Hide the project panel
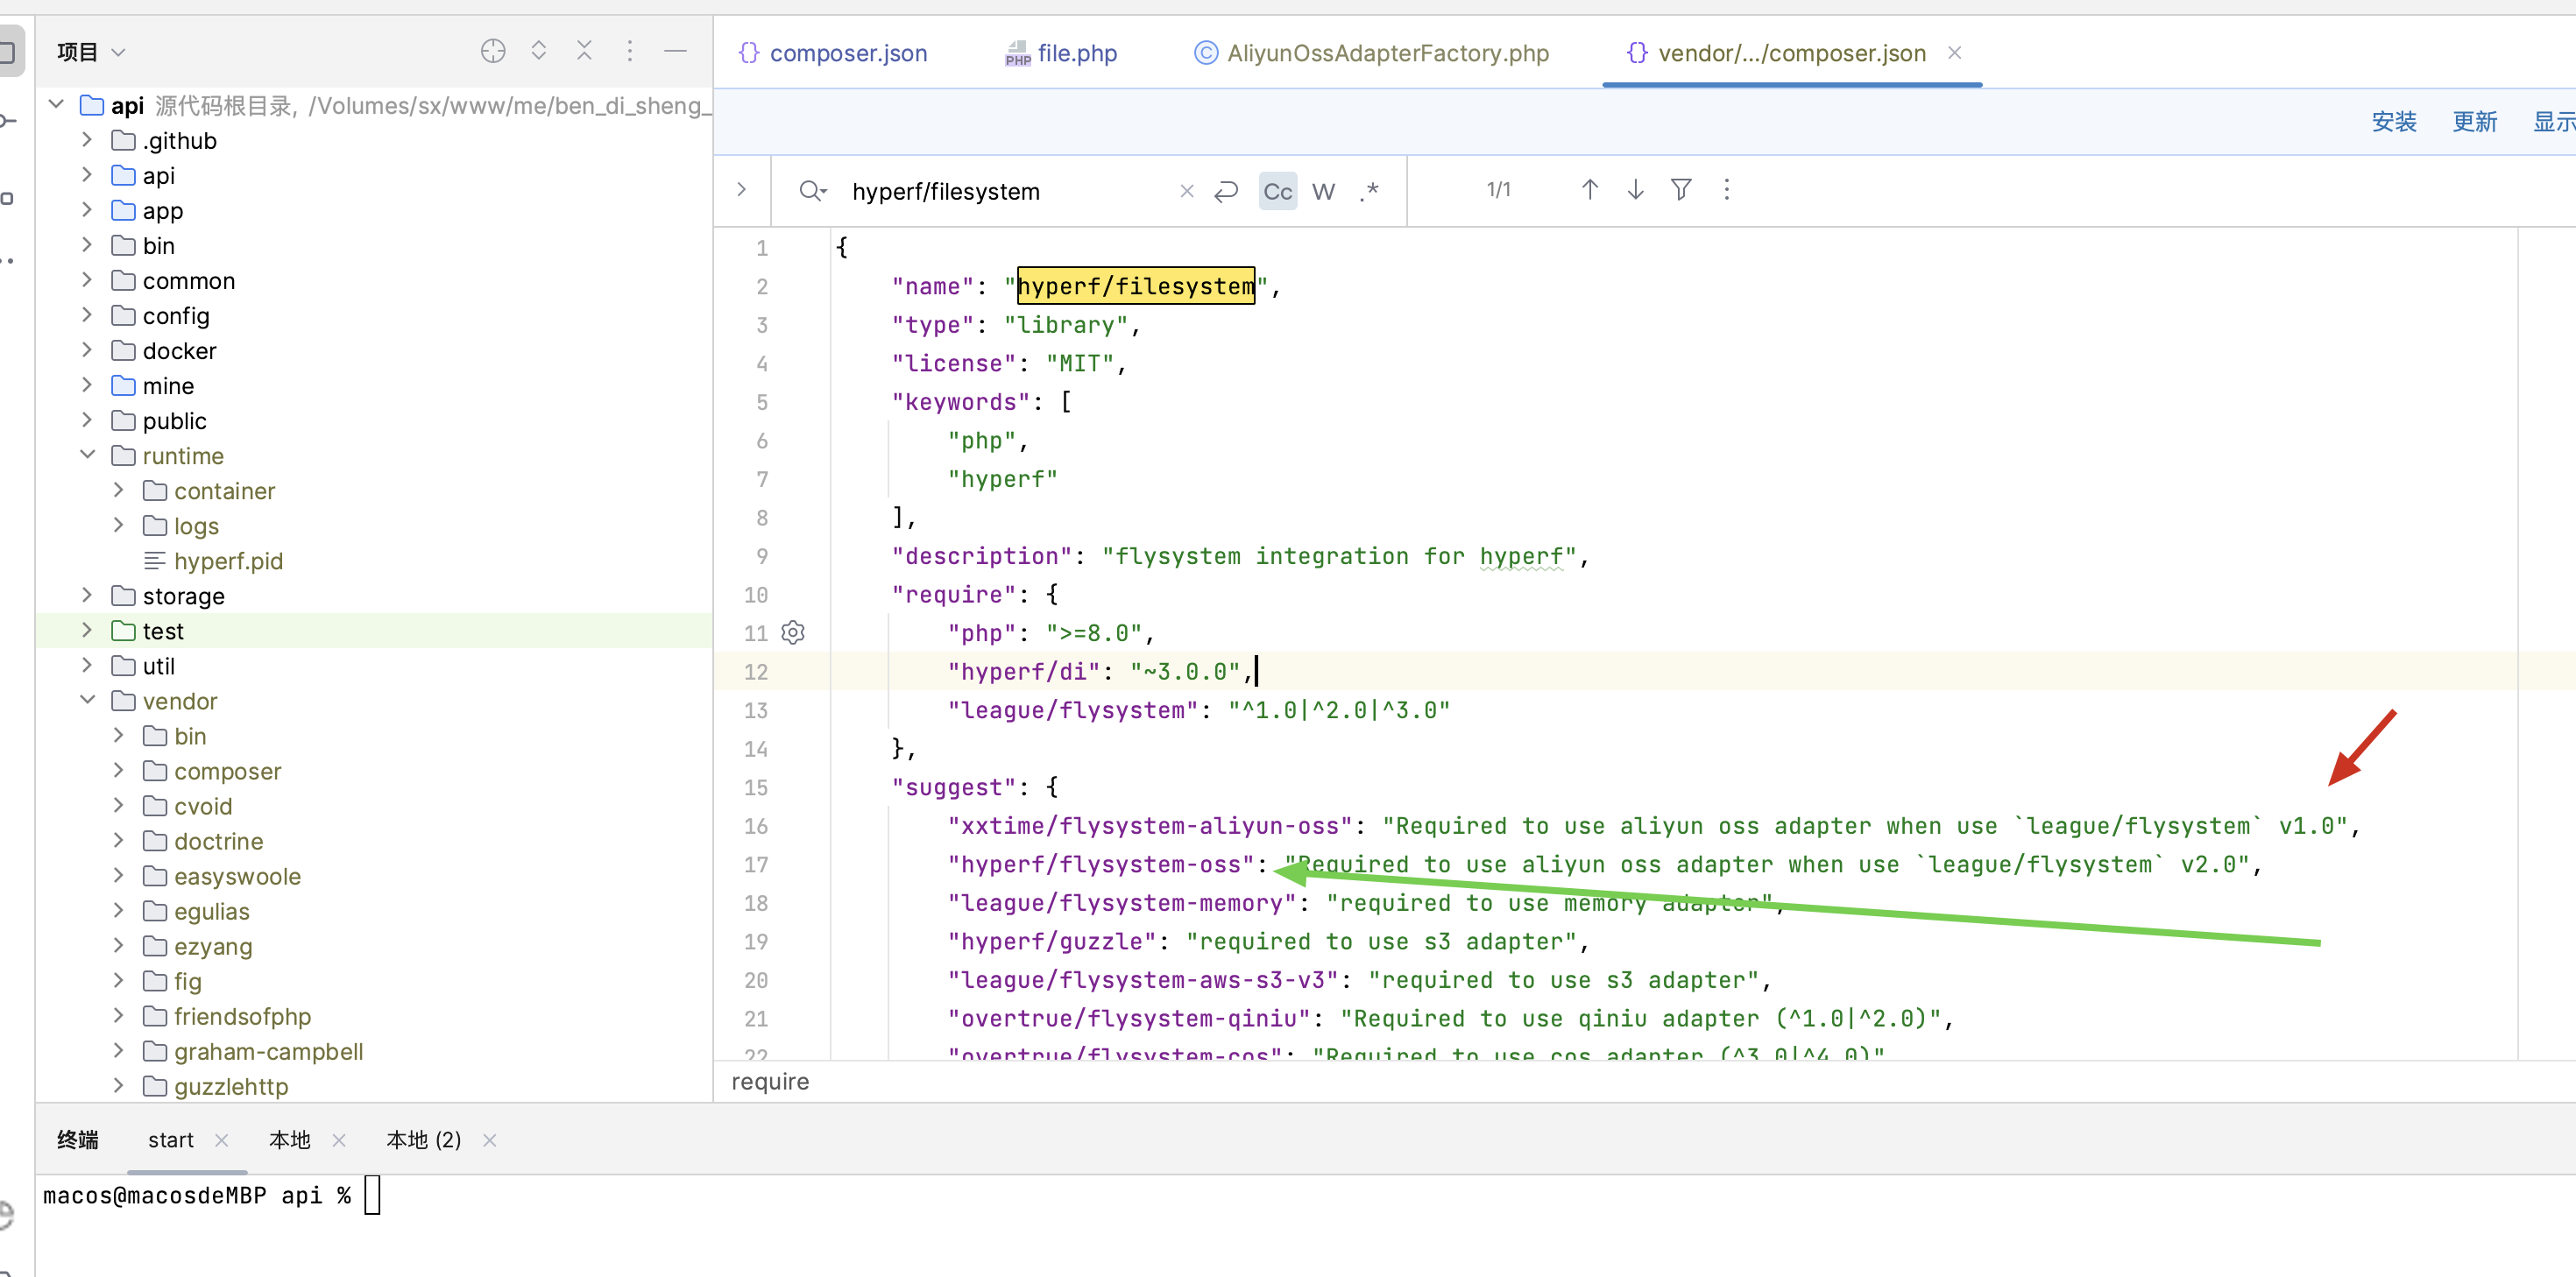 point(676,51)
